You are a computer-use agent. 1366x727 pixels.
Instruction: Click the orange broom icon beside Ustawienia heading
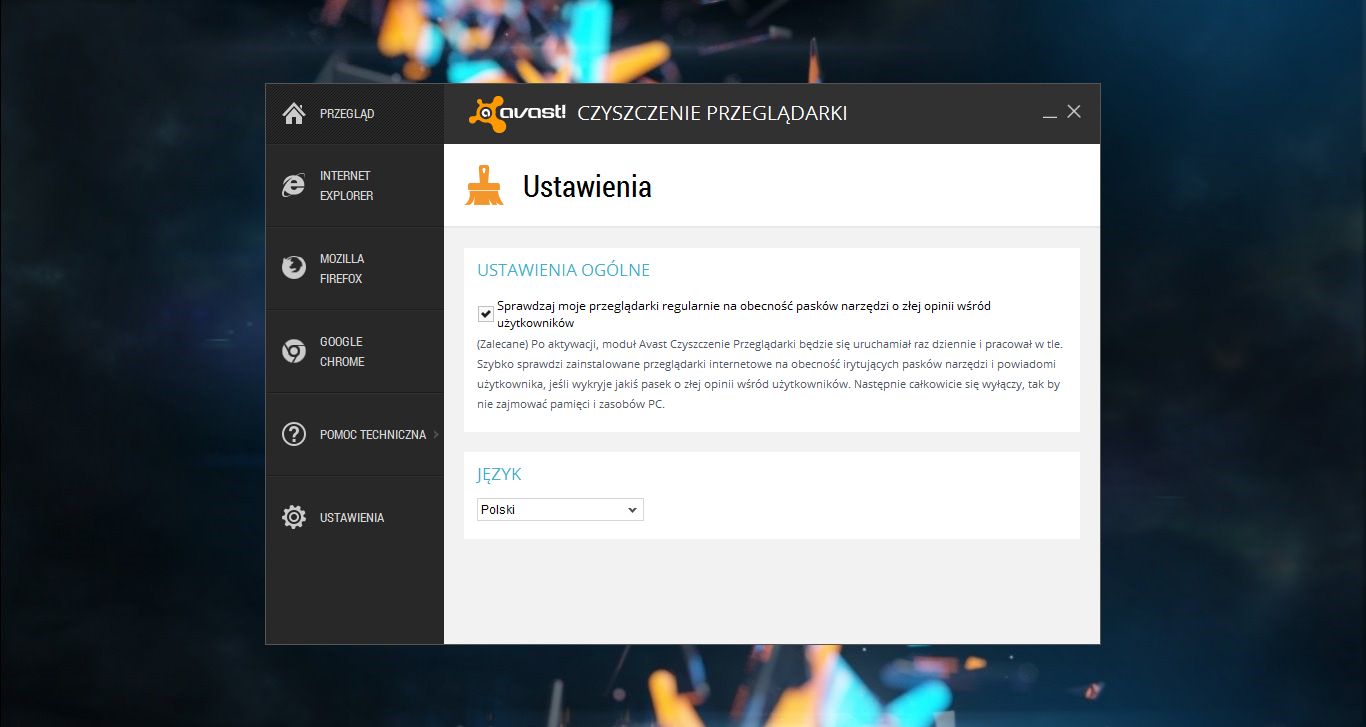click(x=484, y=185)
